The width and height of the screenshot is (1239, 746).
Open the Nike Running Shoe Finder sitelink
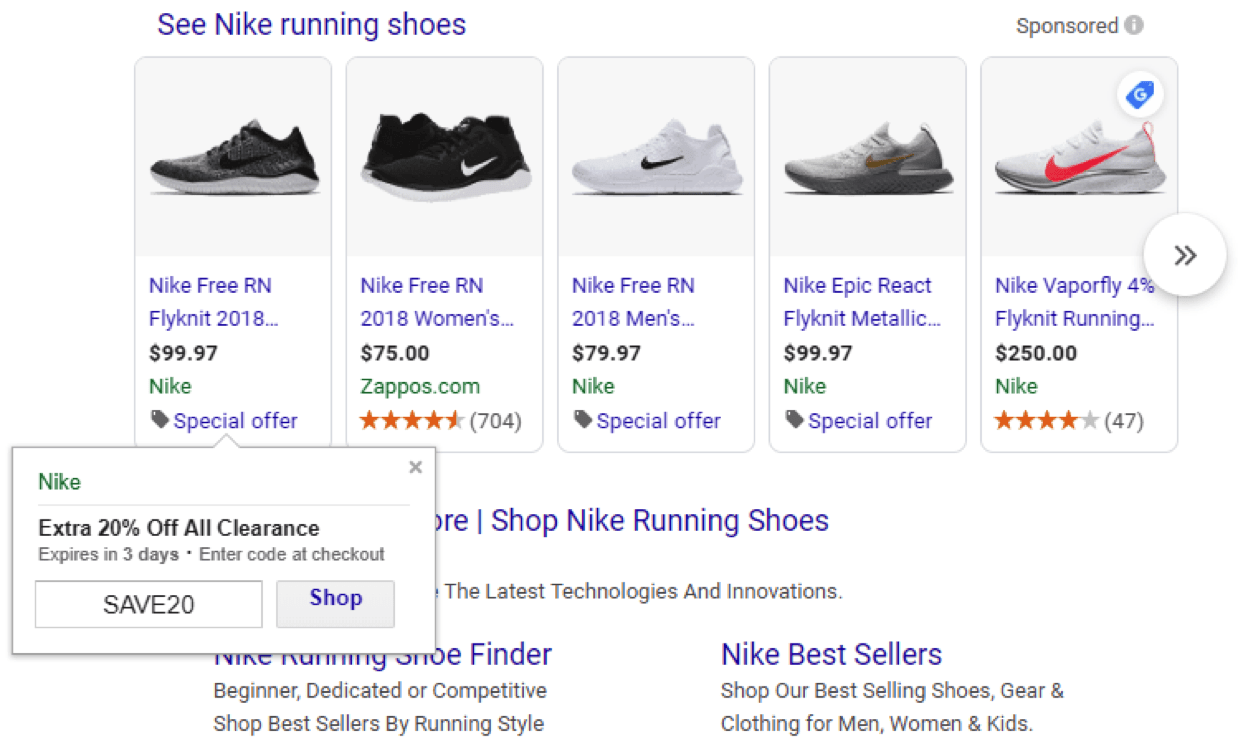383,655
